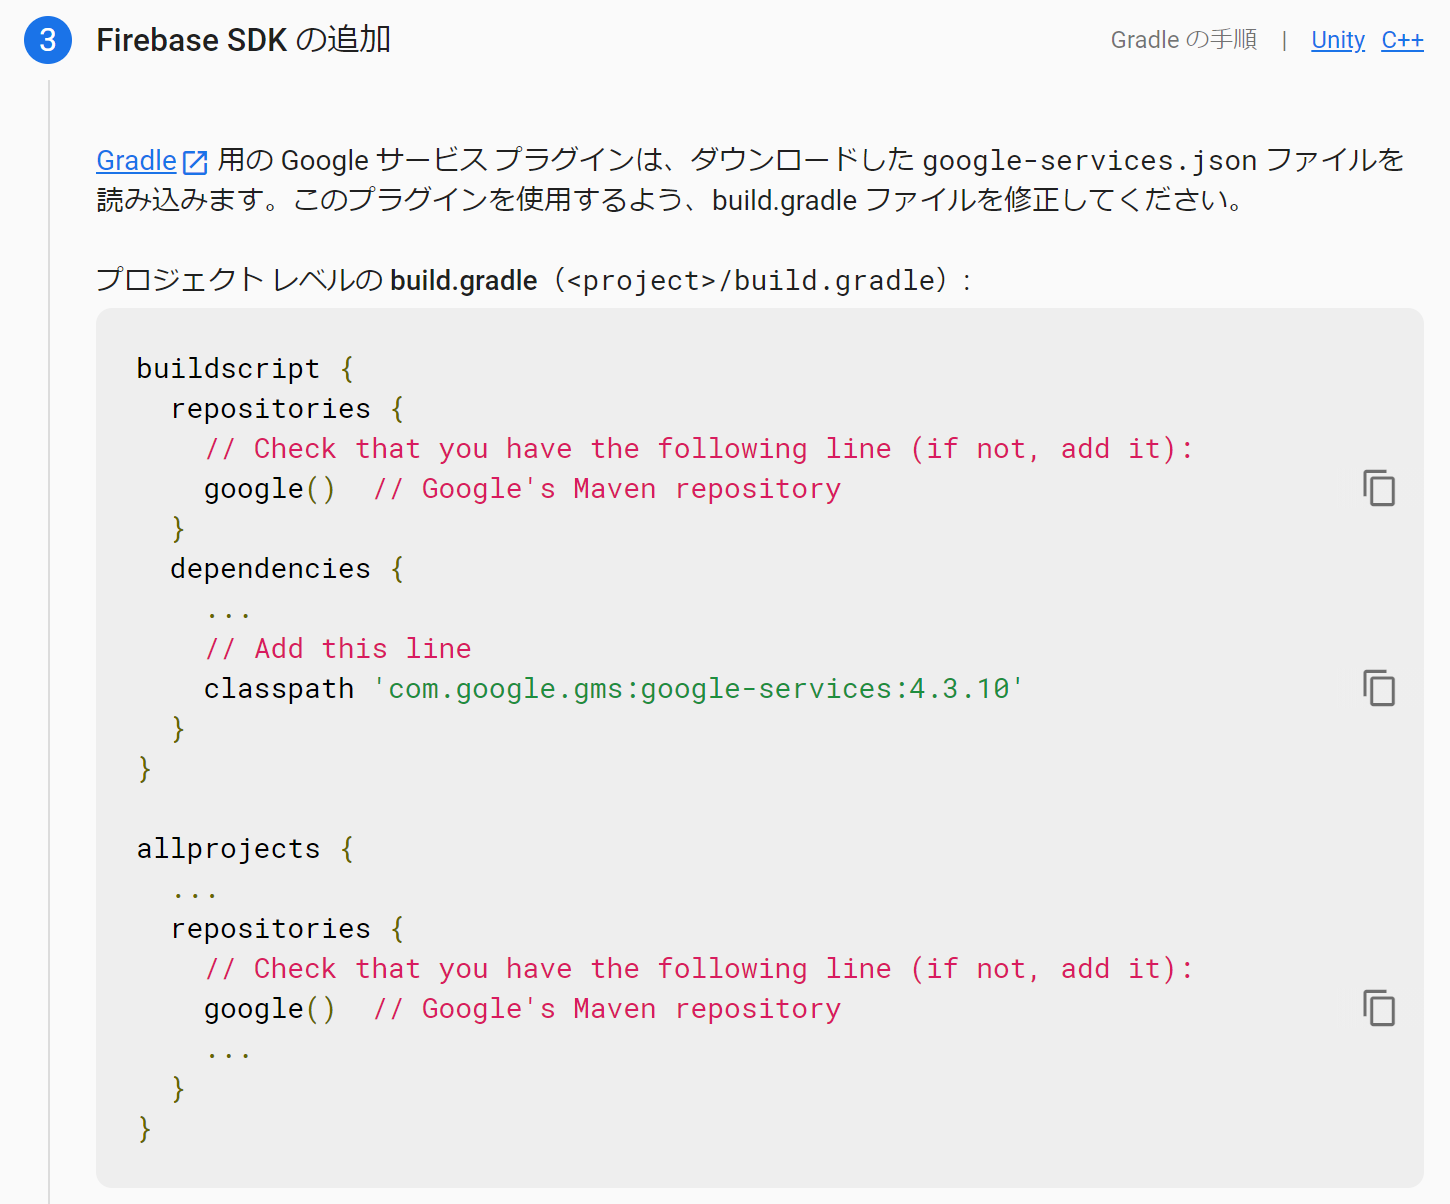Click the '// Add this line' comment
The image size is (1450, 1204).
pyautogui.click(x=338, y=649)
